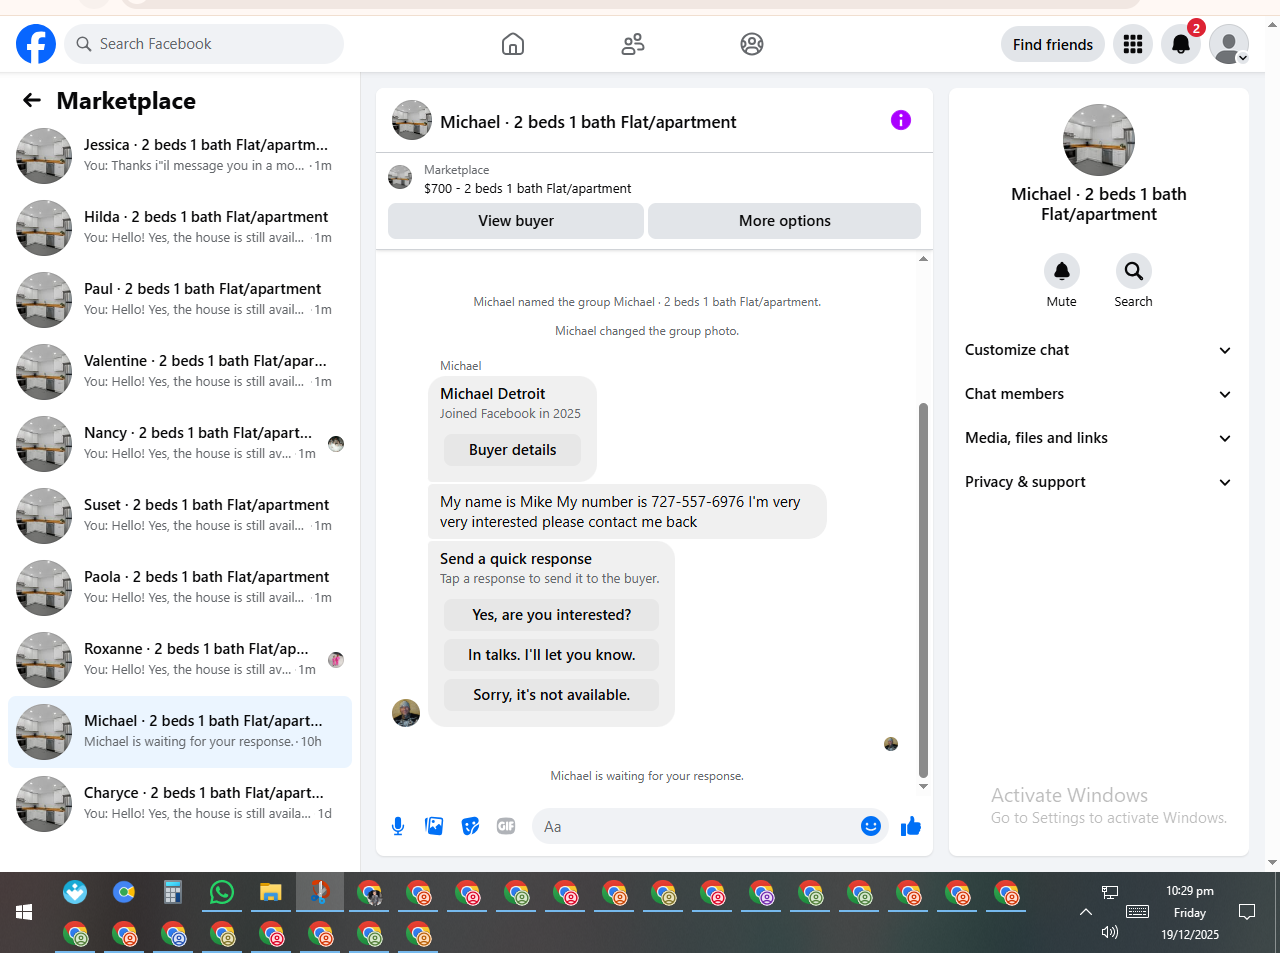Open the emoji picker in message box
This screenshot has width=1280, height=953.
[871, 826]
